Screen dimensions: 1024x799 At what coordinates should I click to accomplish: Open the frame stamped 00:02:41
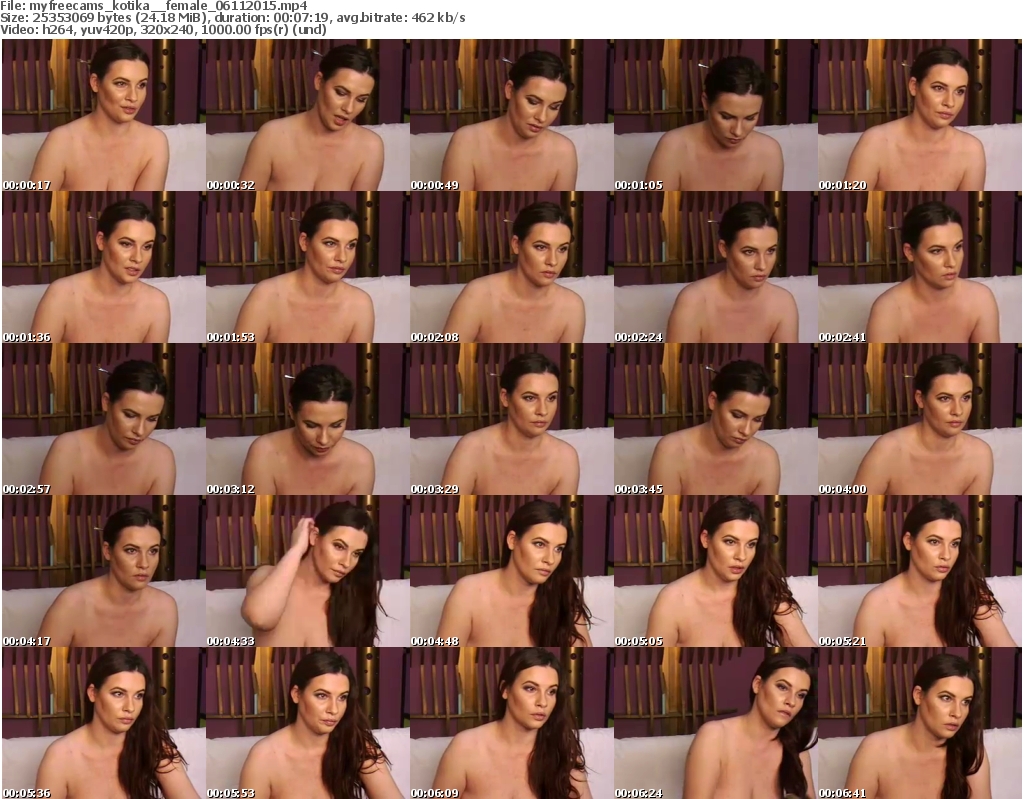coord(920,267)
